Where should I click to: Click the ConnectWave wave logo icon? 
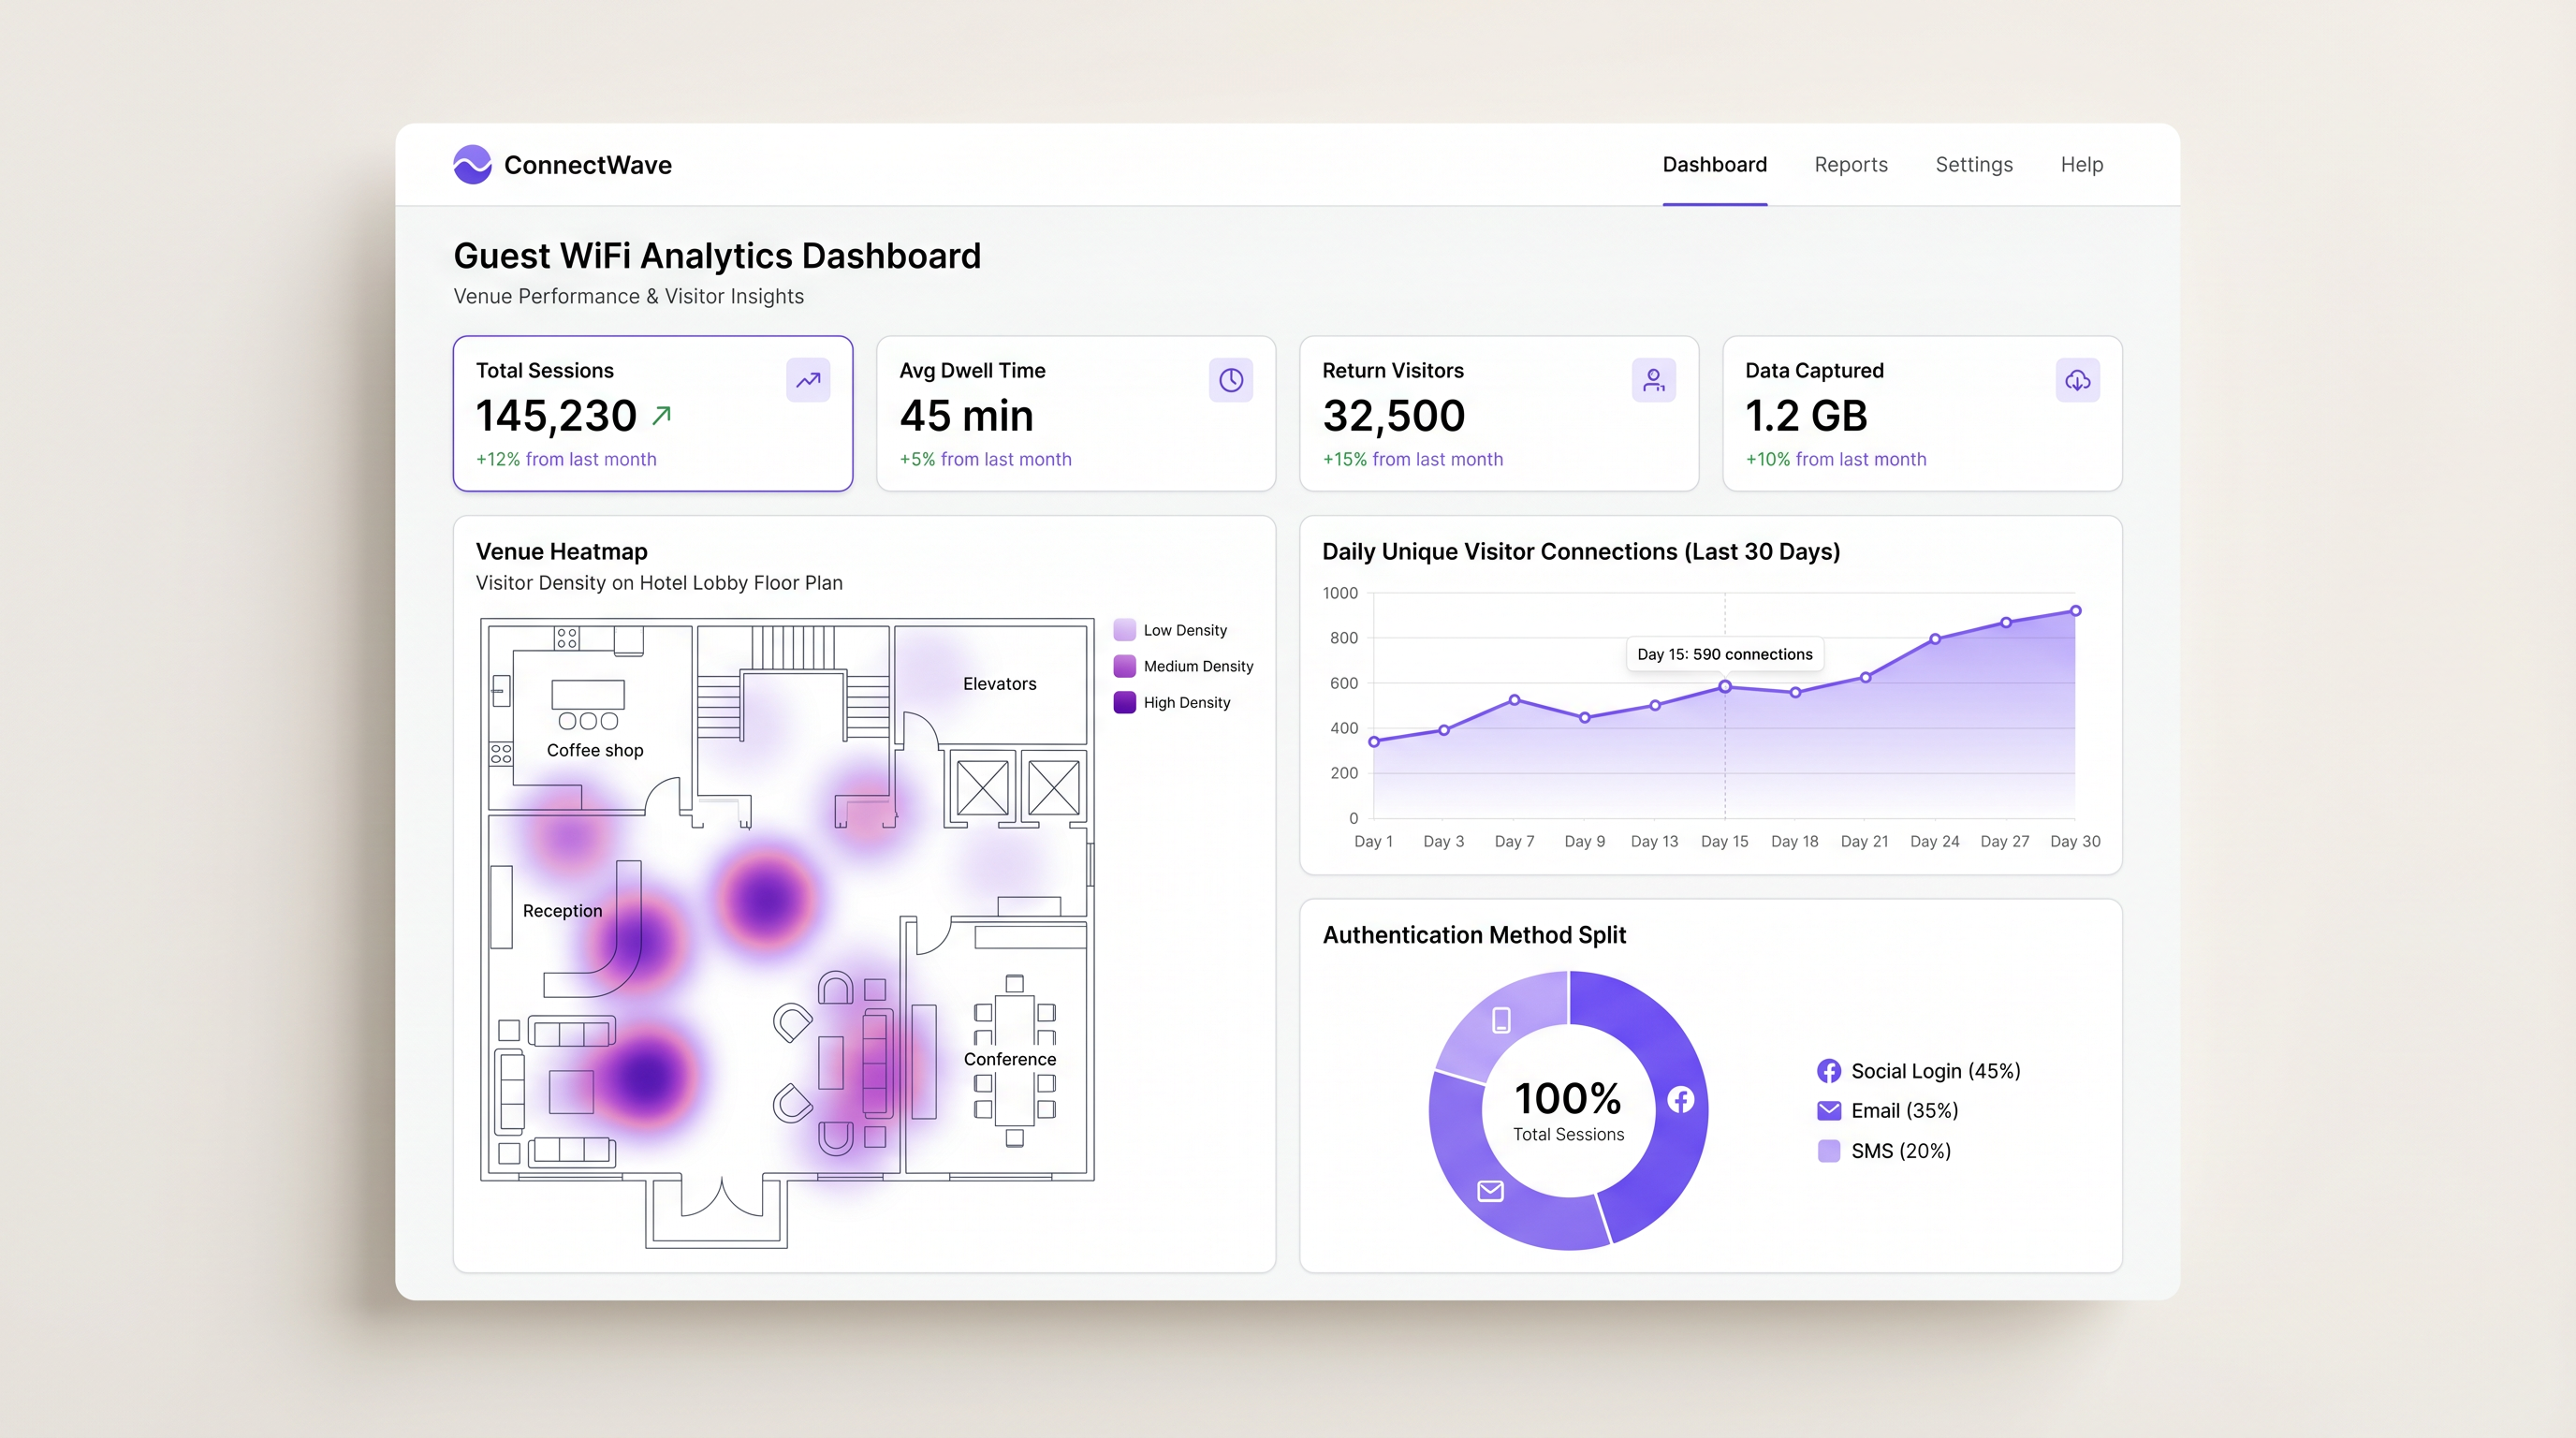471,164
